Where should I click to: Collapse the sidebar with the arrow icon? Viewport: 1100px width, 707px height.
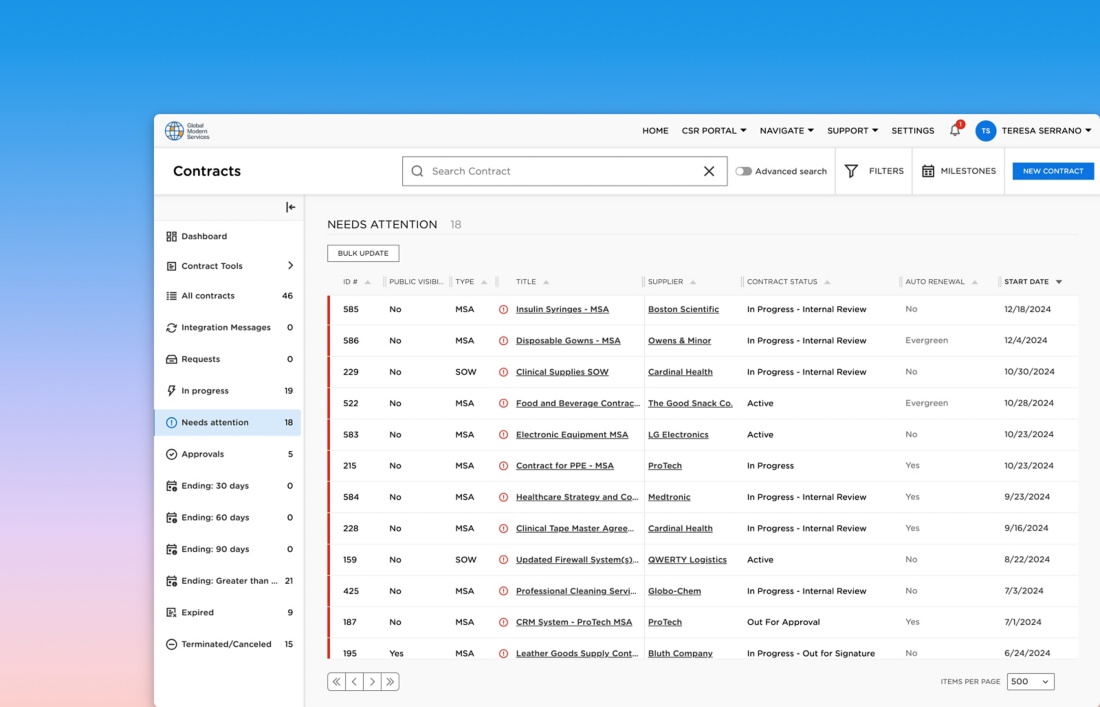tap(290, 207)
